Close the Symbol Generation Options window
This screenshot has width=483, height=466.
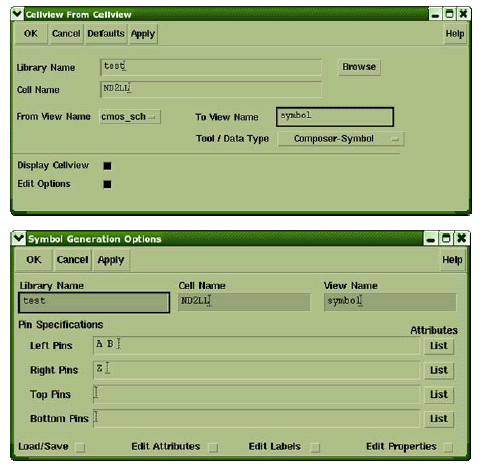tap(461, 238)
